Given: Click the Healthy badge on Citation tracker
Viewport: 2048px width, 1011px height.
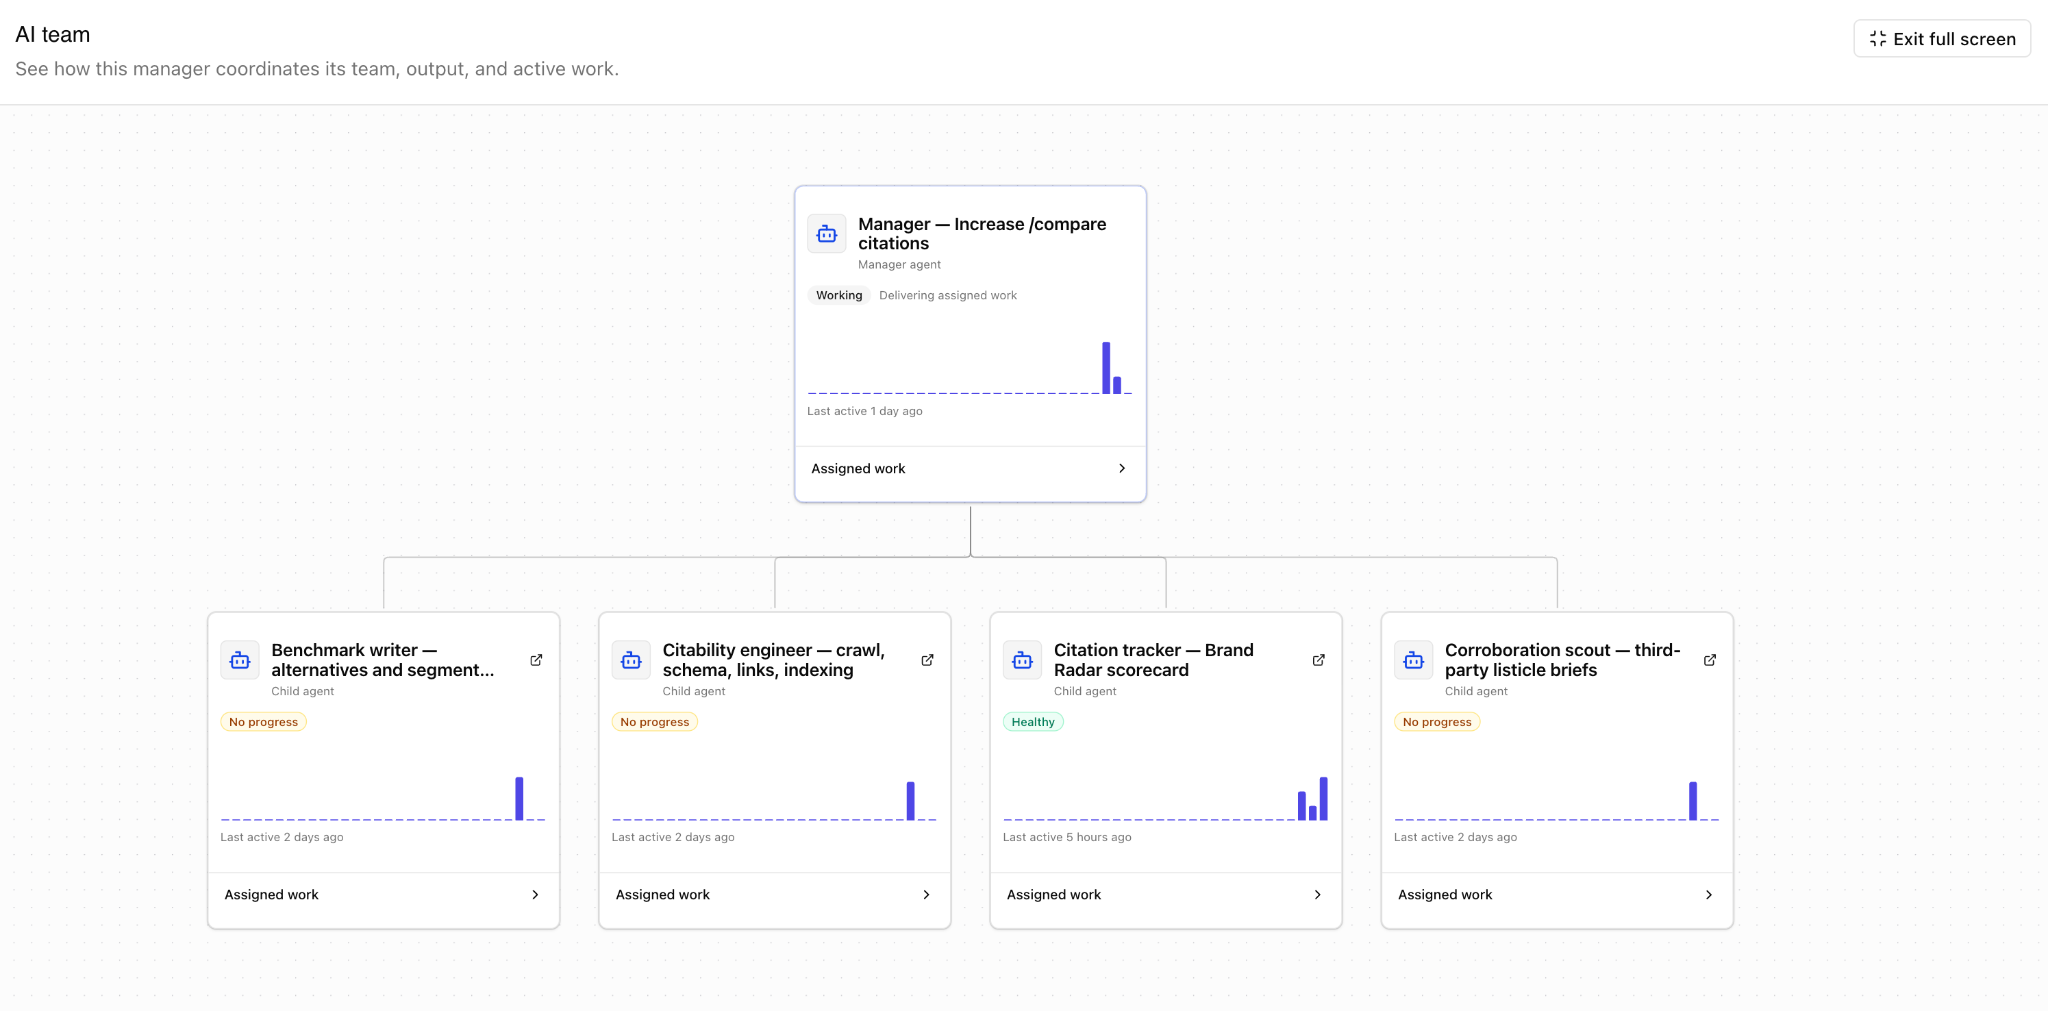Looking at the screenshot, I should coord(1033,722).
